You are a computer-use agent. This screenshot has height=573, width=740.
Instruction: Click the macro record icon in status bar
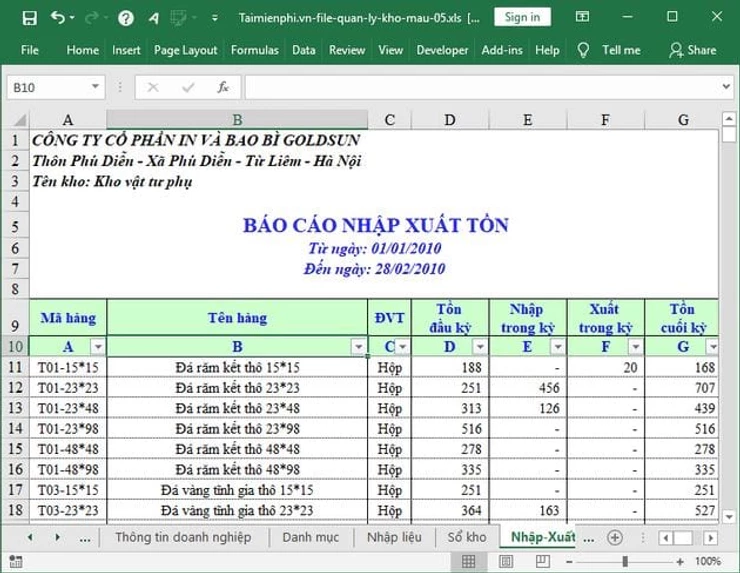click(16, 562)
